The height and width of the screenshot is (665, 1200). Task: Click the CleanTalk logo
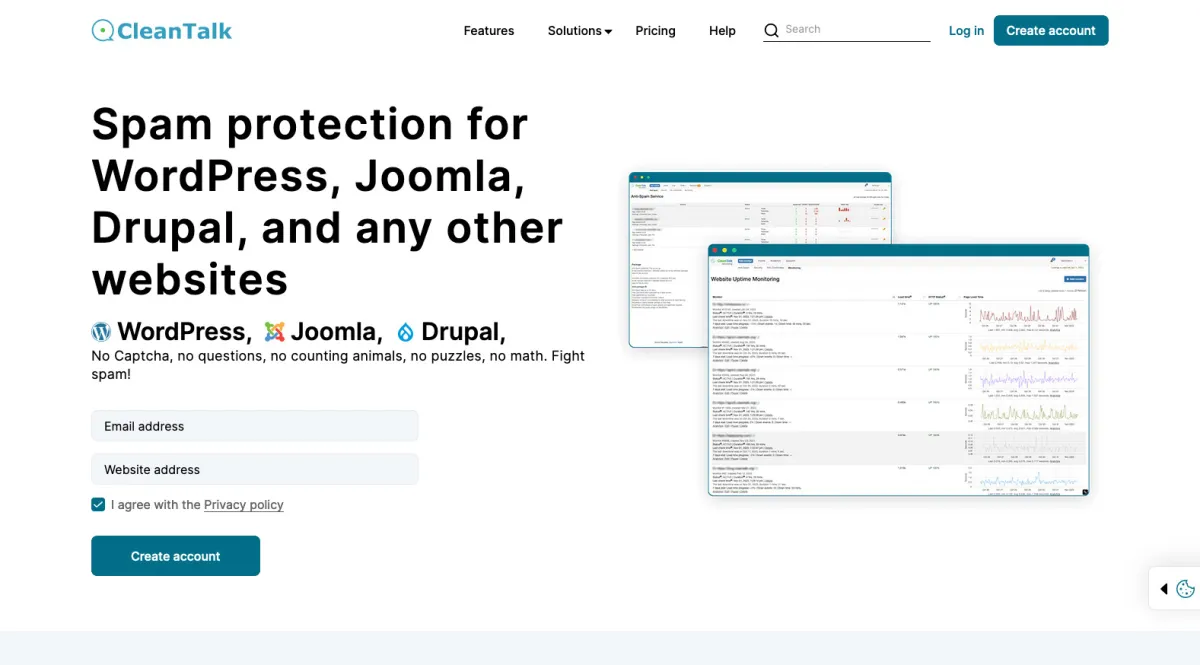point(162,31)
